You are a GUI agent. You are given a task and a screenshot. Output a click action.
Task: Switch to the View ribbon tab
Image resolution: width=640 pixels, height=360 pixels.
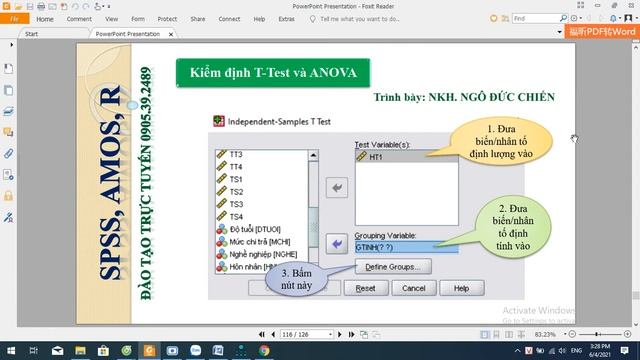(111, 19)
